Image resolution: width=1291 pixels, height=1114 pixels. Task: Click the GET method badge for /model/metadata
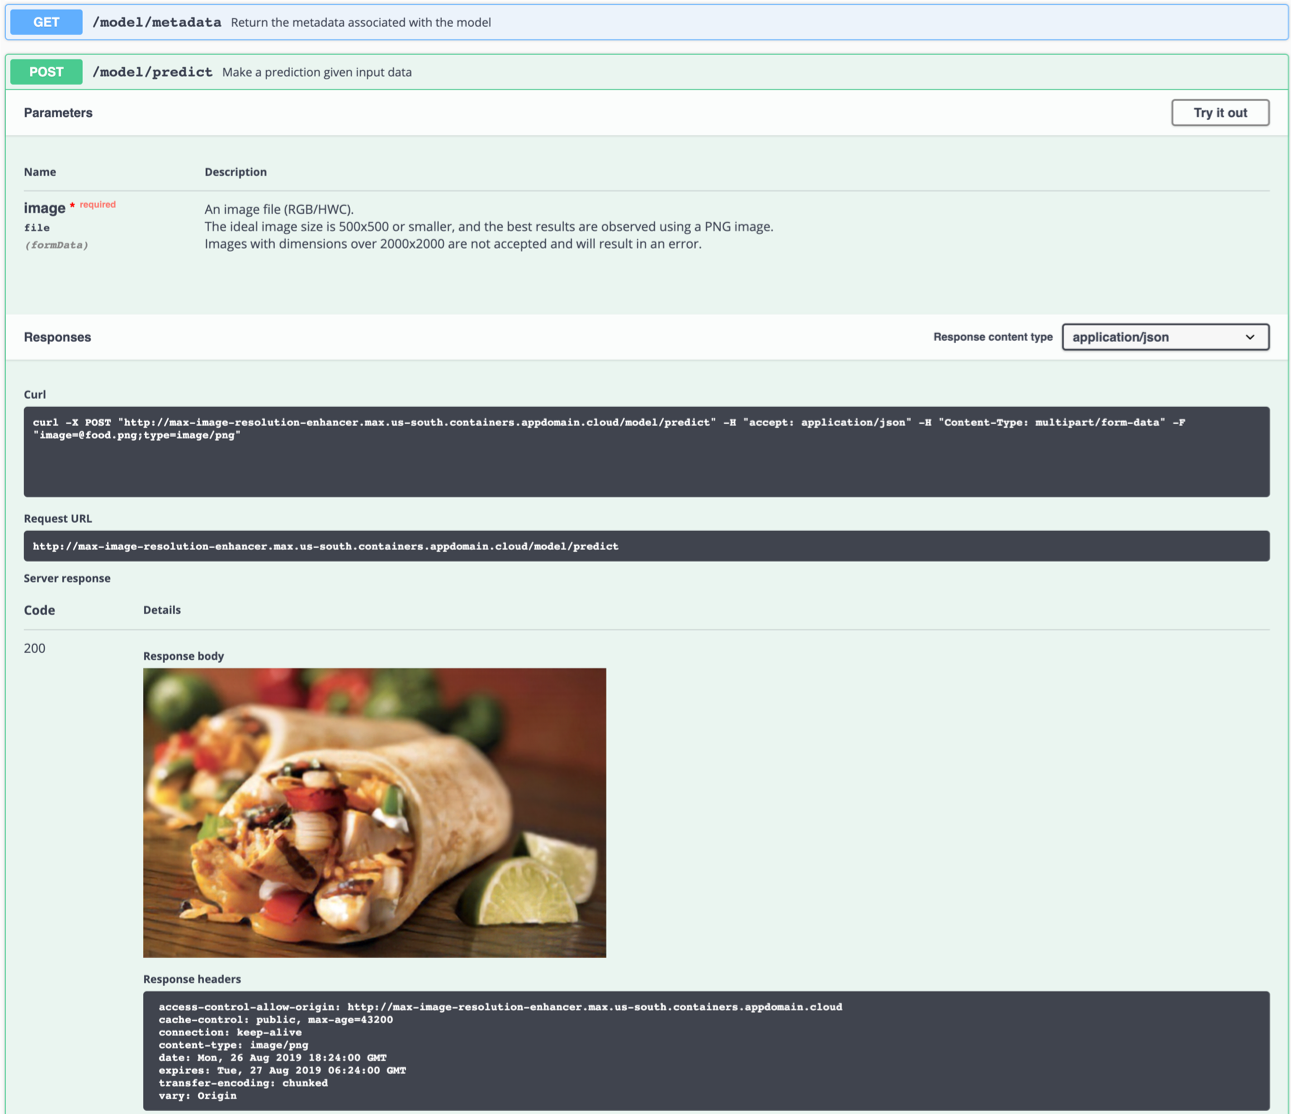pyautogui.click(x=45, y=21)
